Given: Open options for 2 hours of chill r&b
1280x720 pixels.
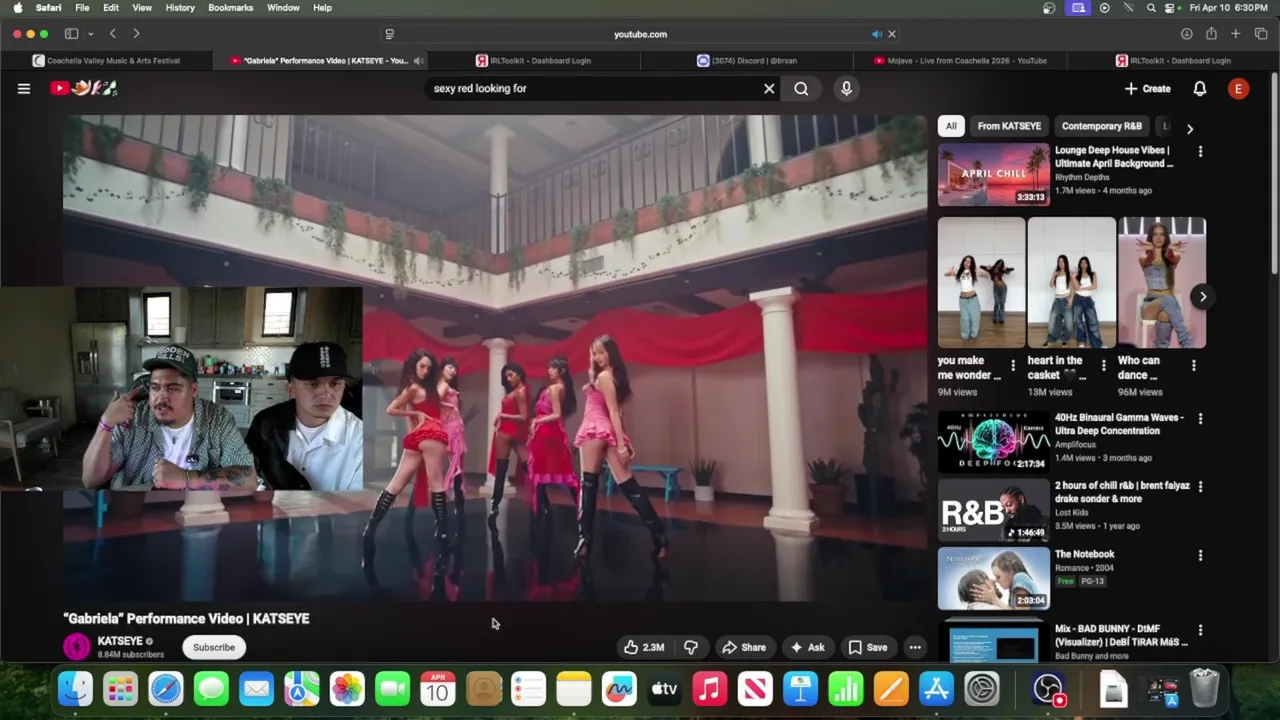Looking at the screenshot, I should [1200, 487].
